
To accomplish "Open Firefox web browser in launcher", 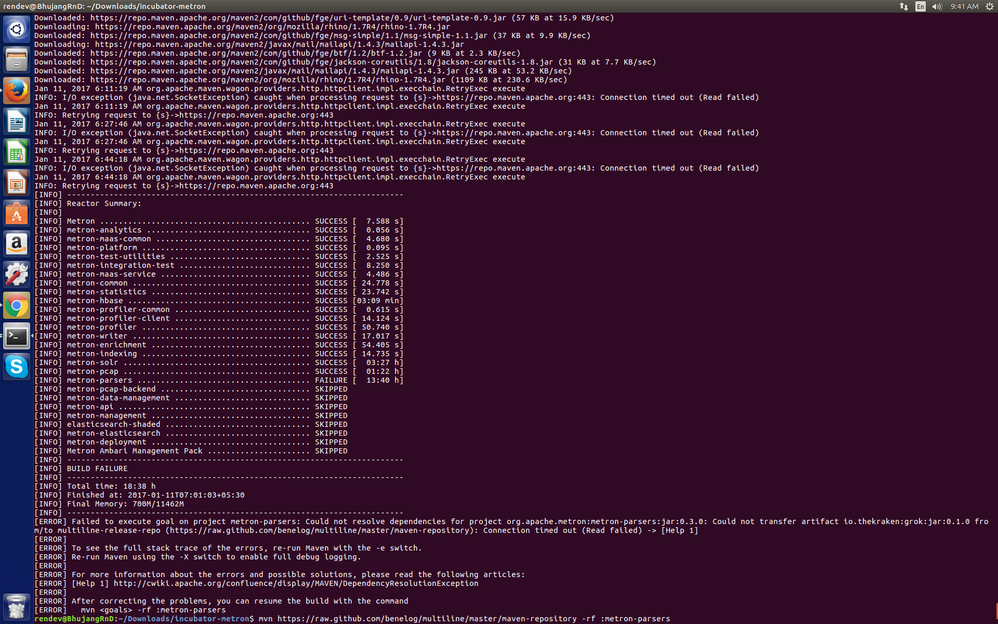I will pyautogui.click(x=17, y=90).
